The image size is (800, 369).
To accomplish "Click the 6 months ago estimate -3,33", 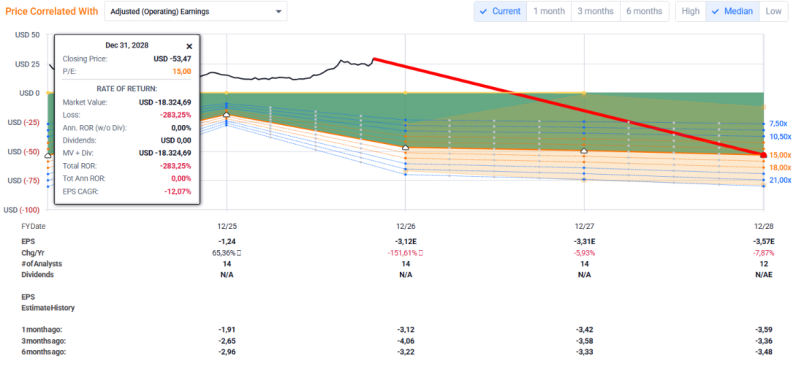I will click(585, 352).
